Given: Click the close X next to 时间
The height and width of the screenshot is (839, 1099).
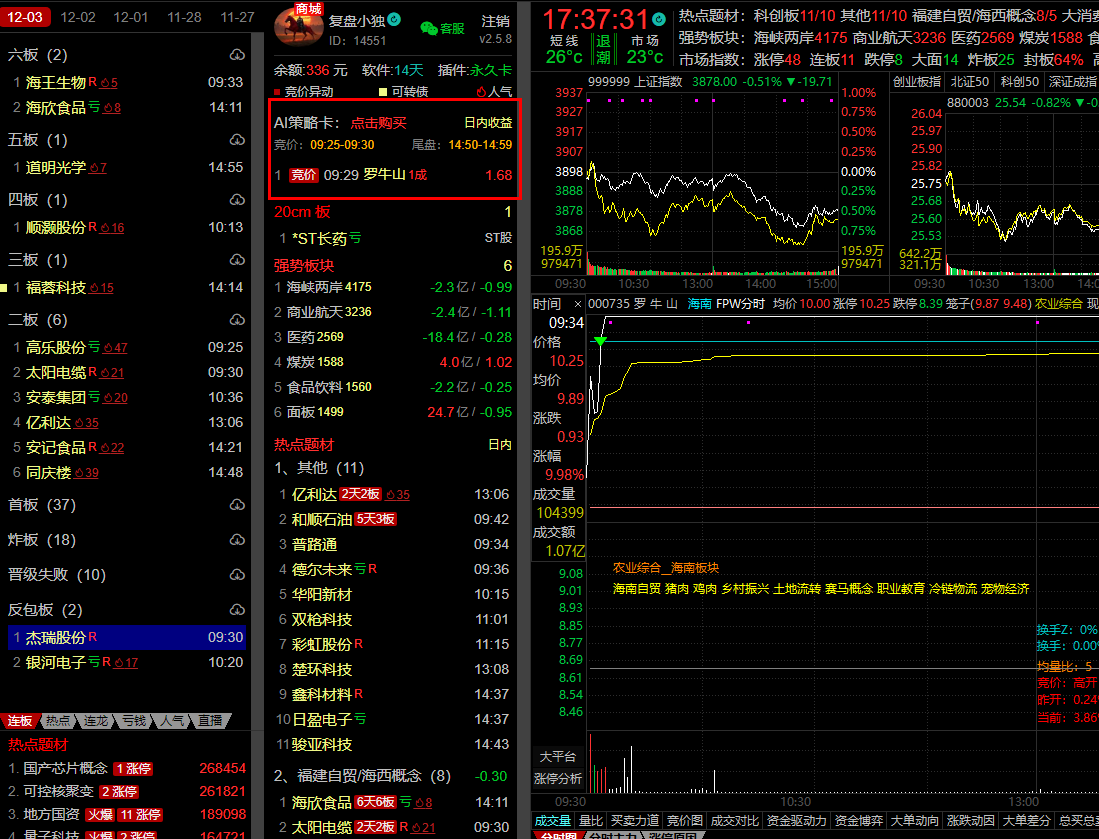Looking at the screenshot, I should pos(577,304).
